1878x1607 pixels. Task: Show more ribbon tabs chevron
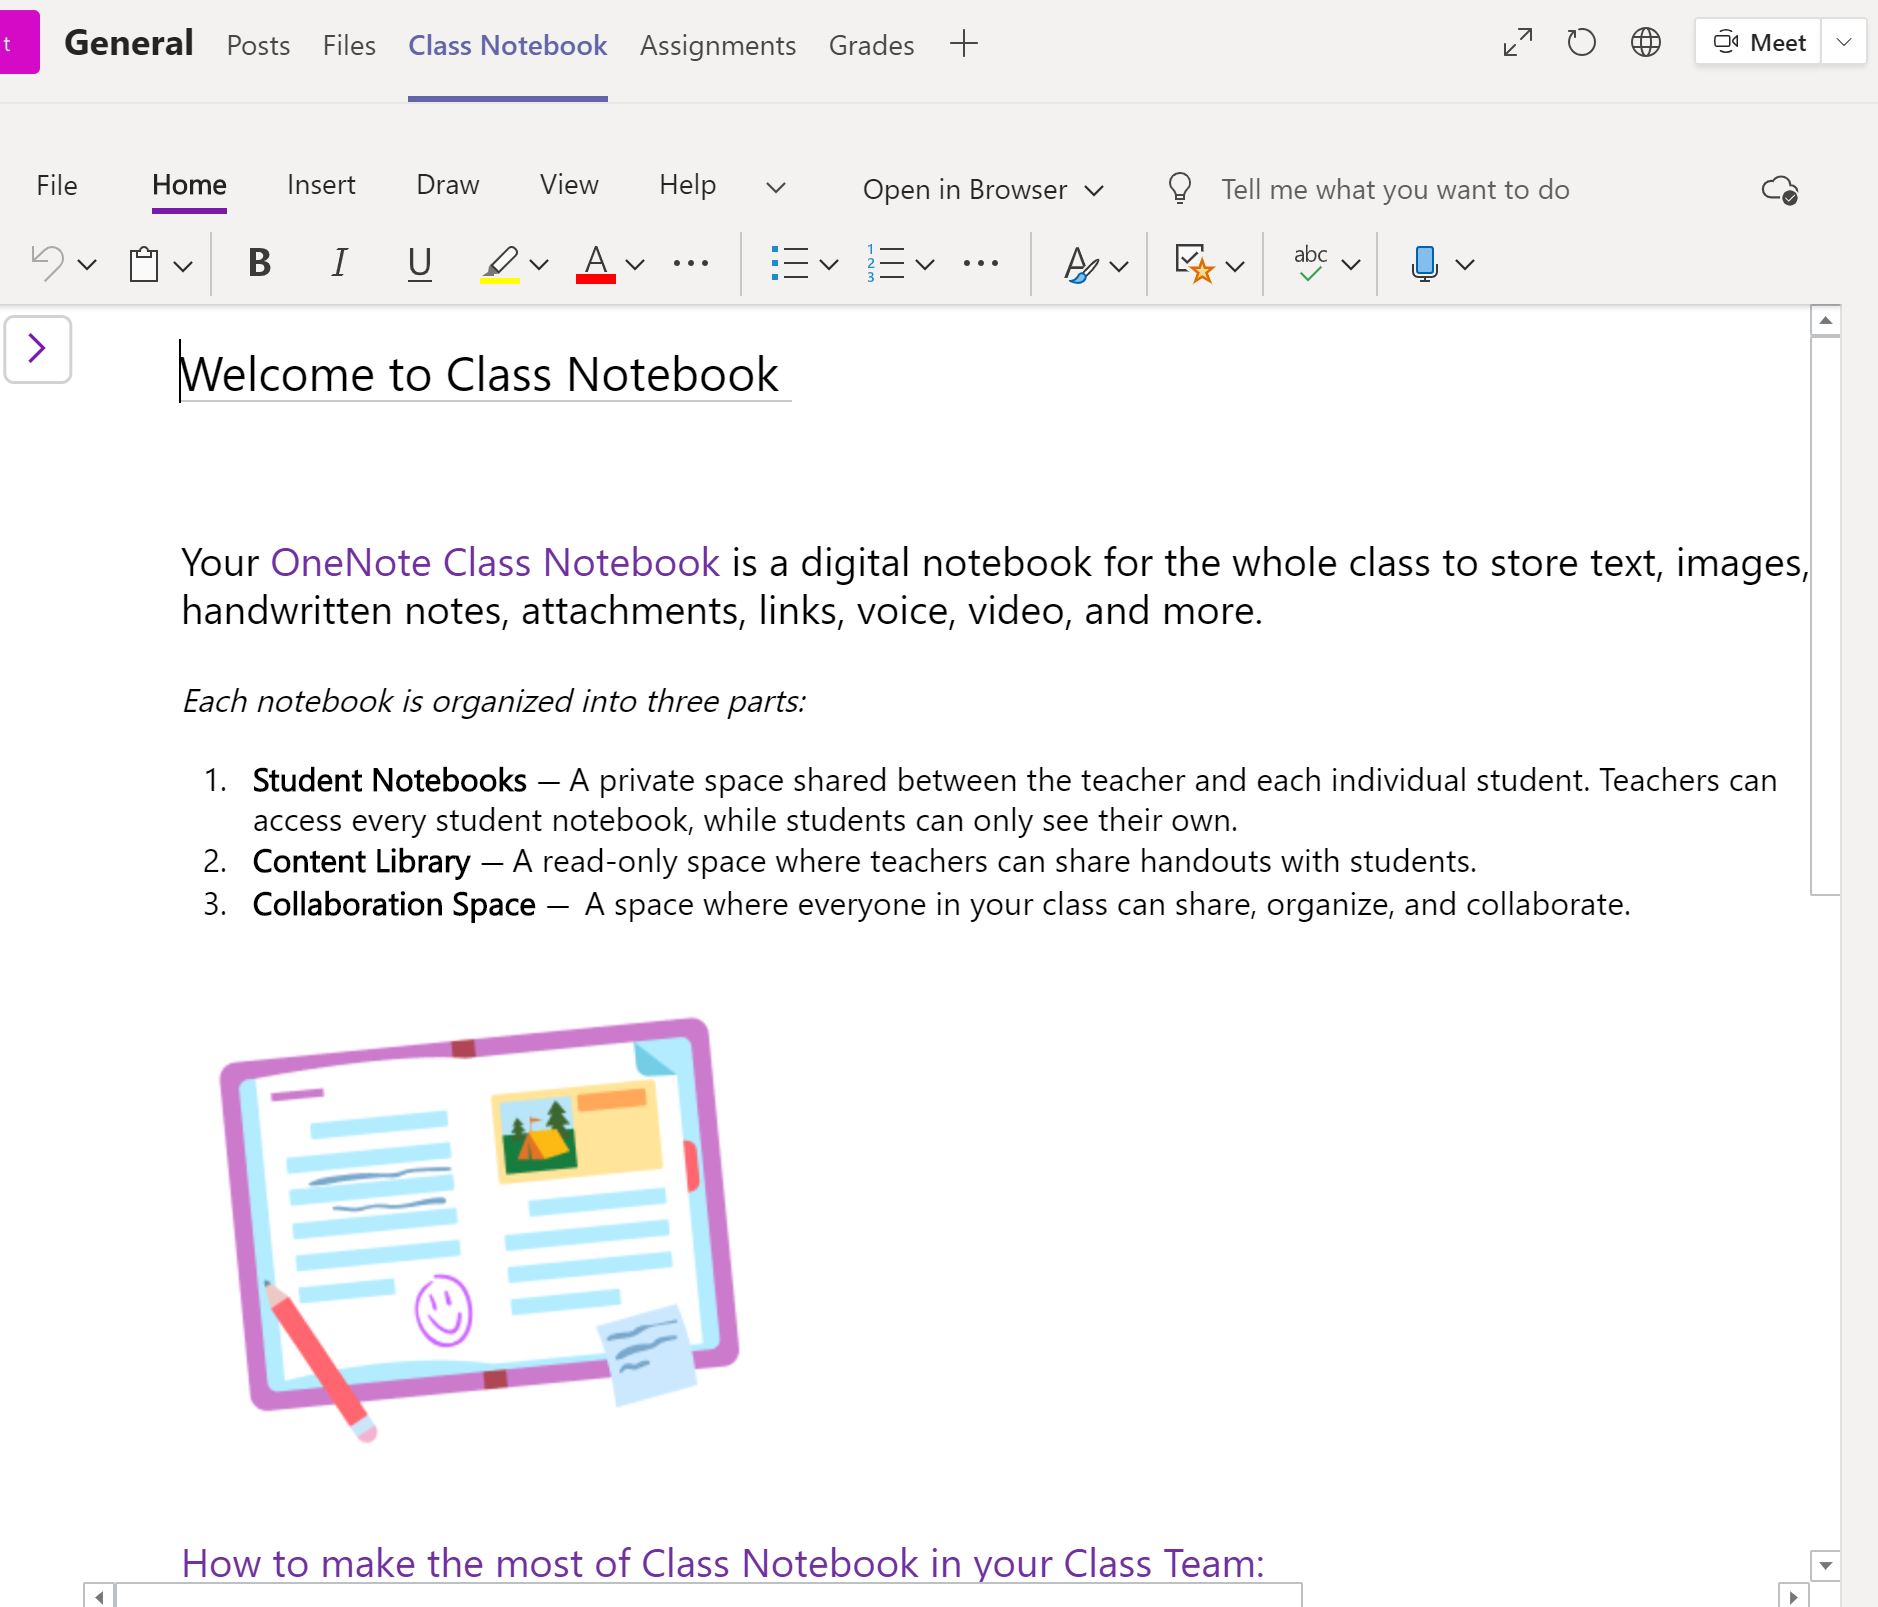tap(776, 187)
